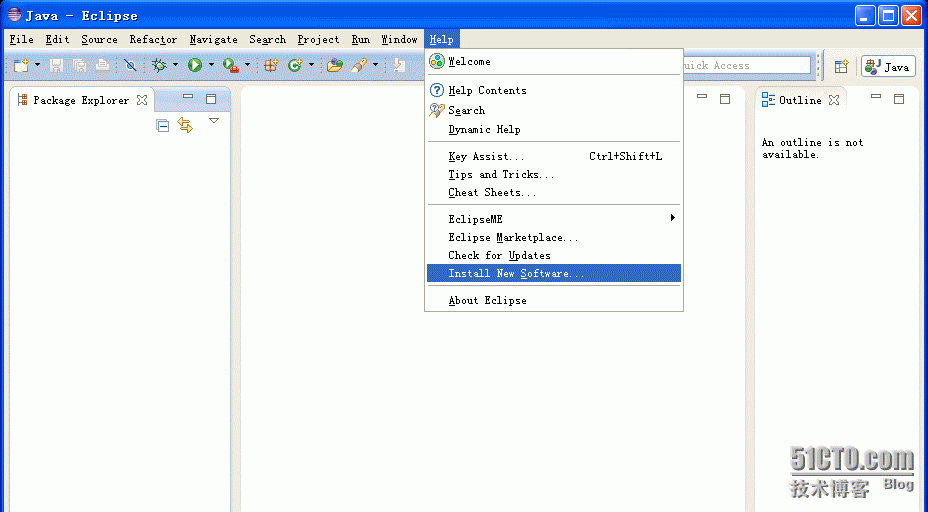928x512 pixels.
Task: Click the Search flashlight toolbar icon
Action: click(359, 65)
